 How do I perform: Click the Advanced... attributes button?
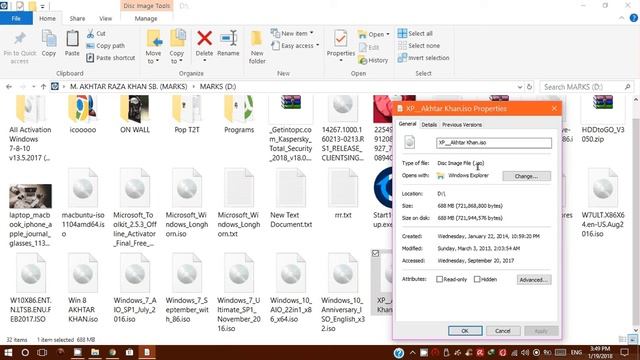[x=533, y=280]
